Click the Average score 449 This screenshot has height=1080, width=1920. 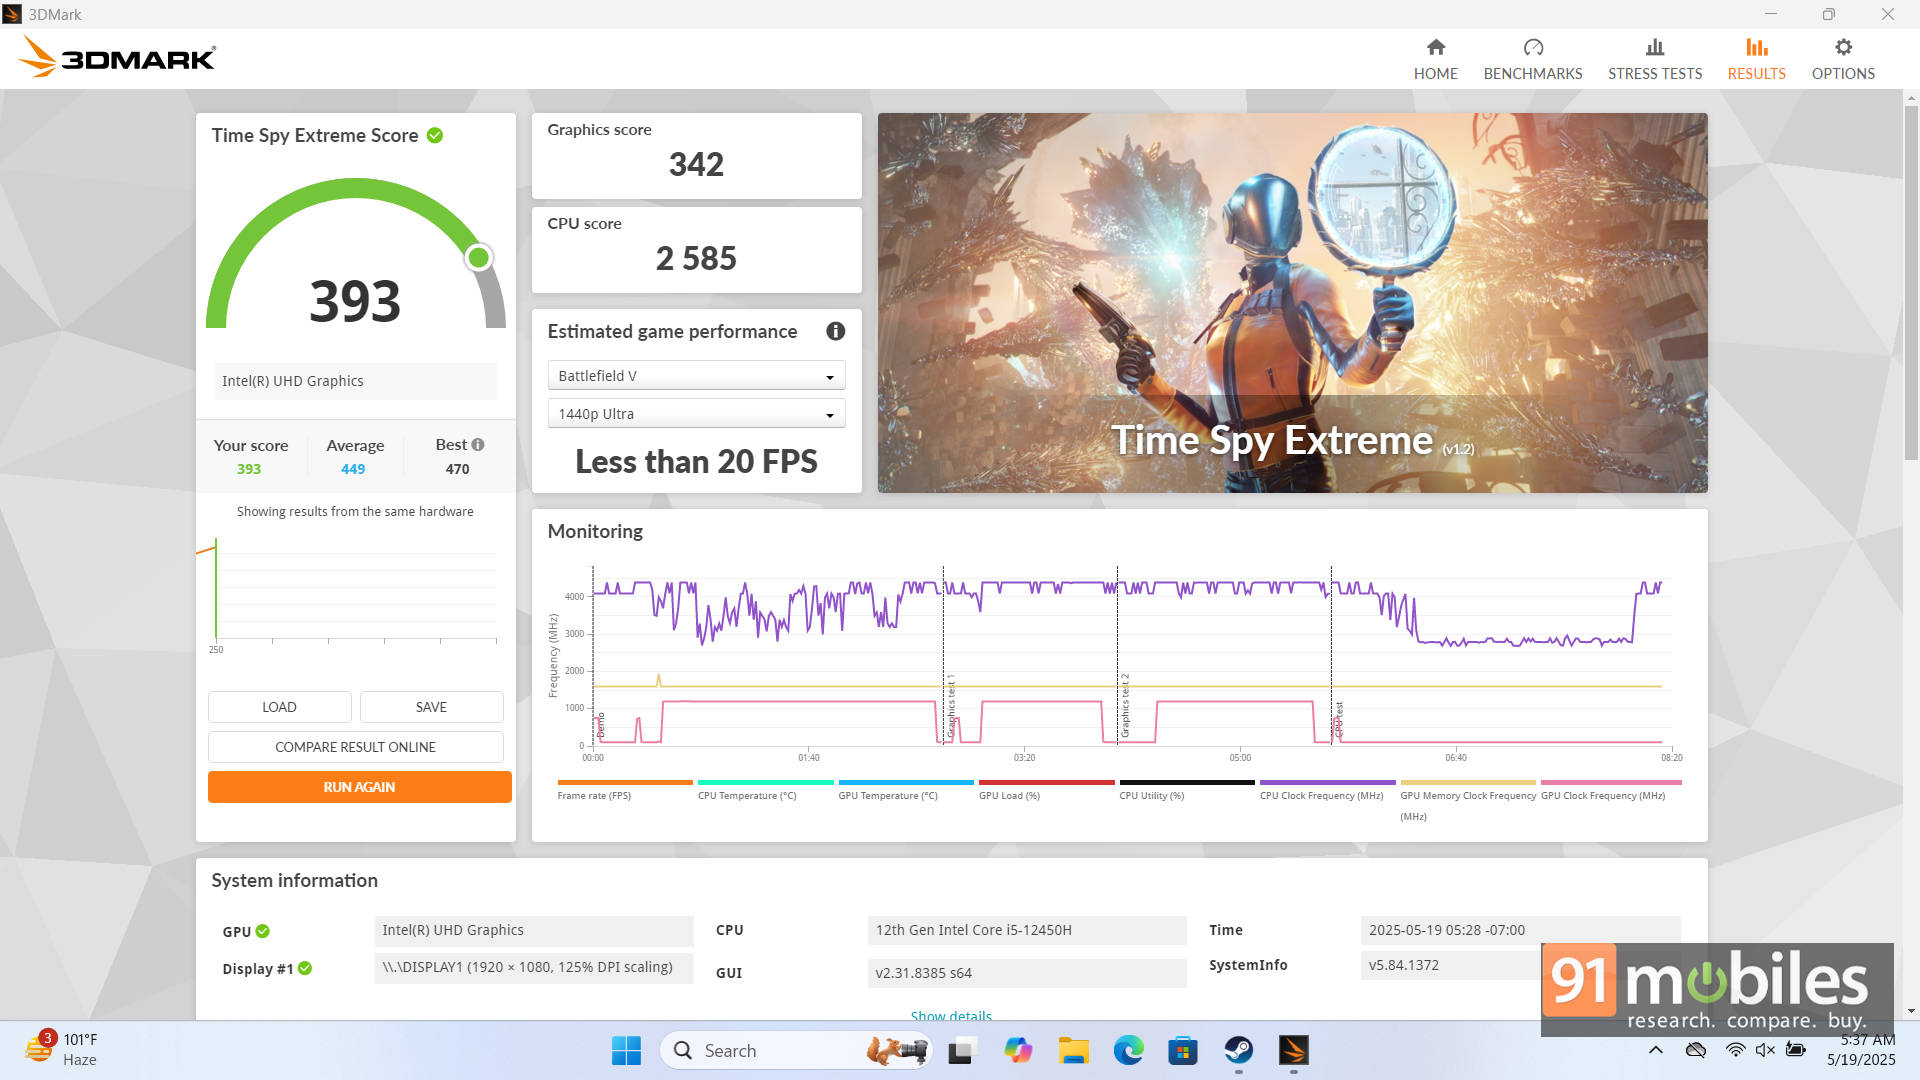(353, 469)
